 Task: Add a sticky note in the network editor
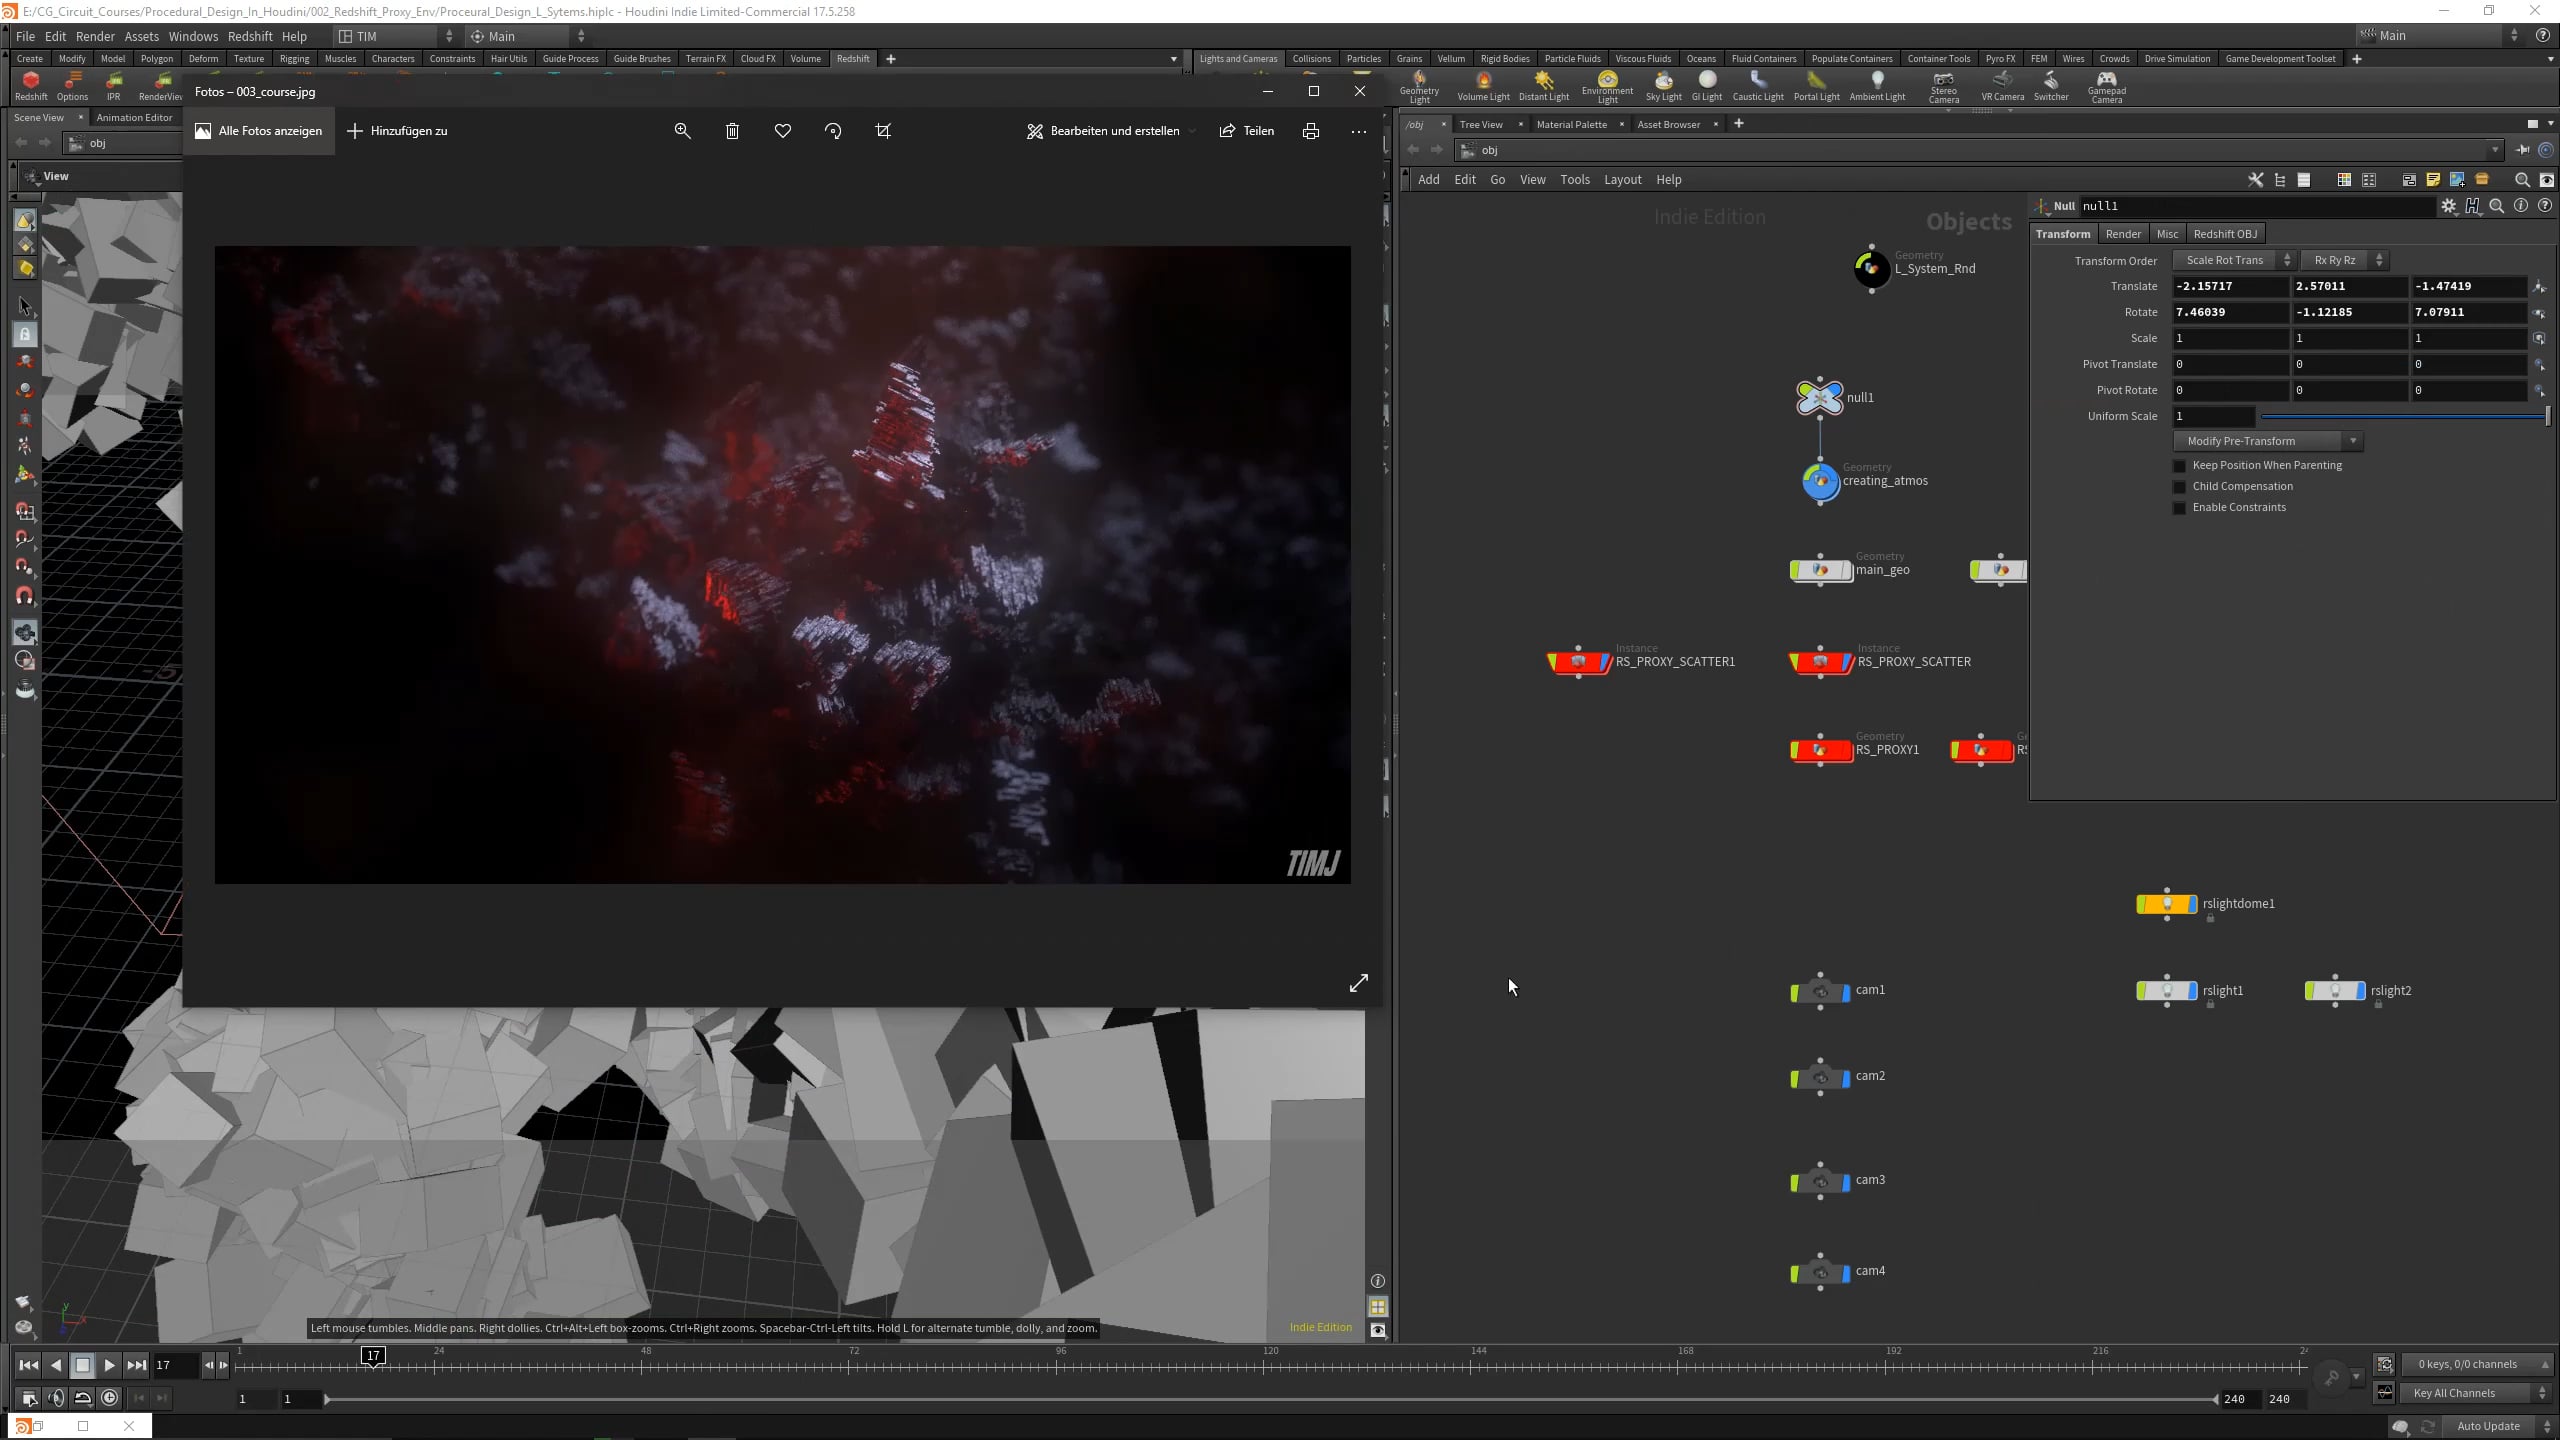click(2432, 180)
